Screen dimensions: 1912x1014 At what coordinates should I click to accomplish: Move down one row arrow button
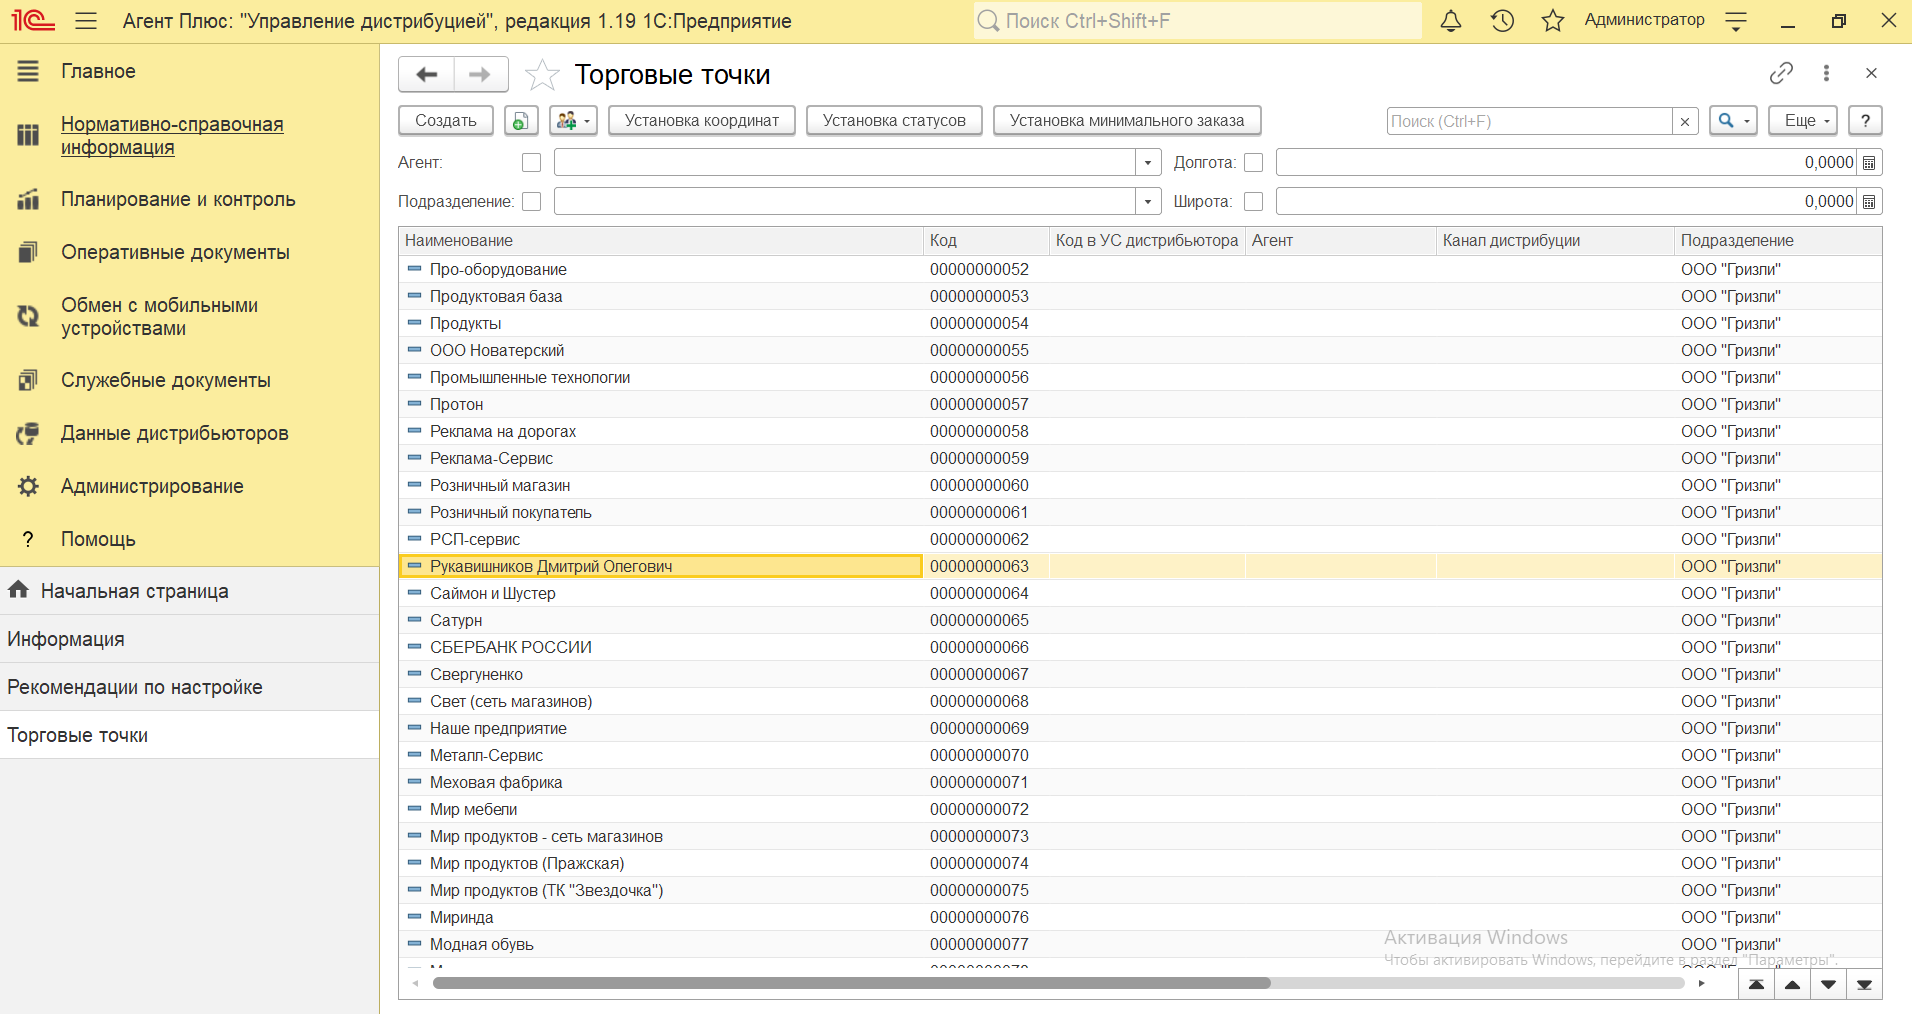click(1828, 985)
